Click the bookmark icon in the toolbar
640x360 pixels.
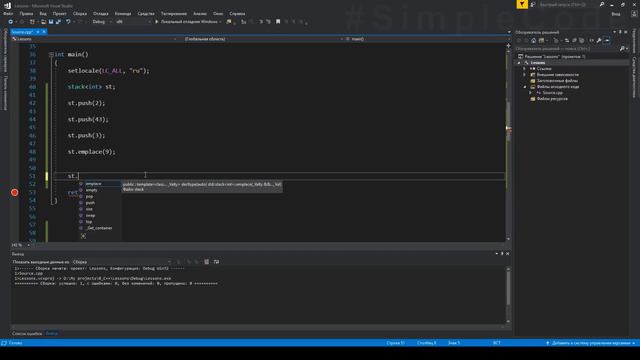(x=278, y=22)
